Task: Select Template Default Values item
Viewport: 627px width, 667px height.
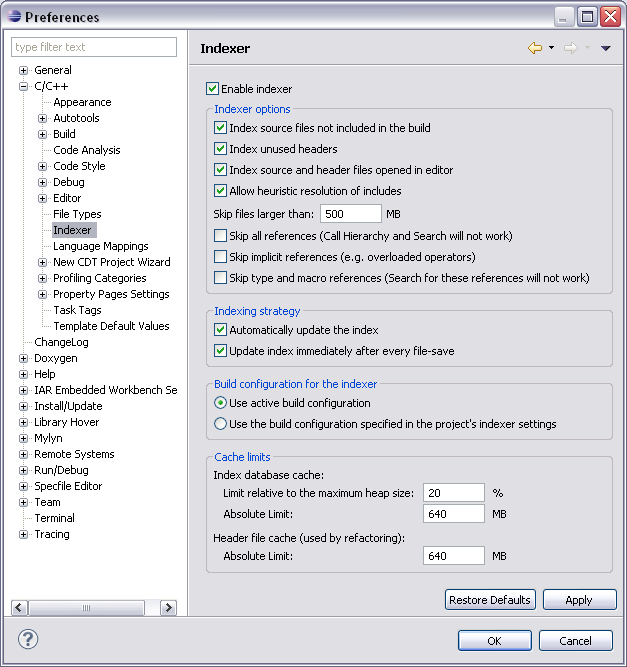Action: point(111,326)
